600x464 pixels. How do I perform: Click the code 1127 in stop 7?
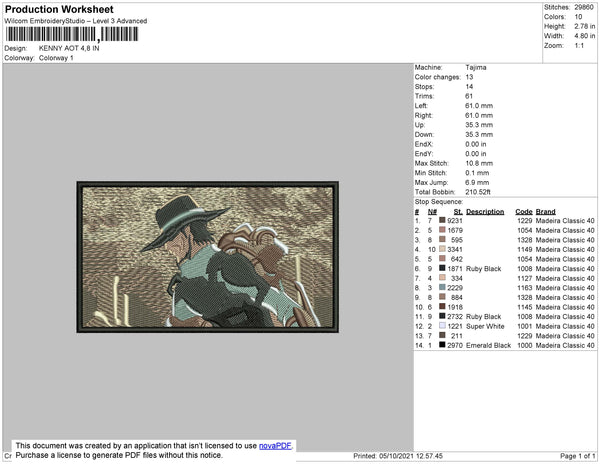[525, 278]
